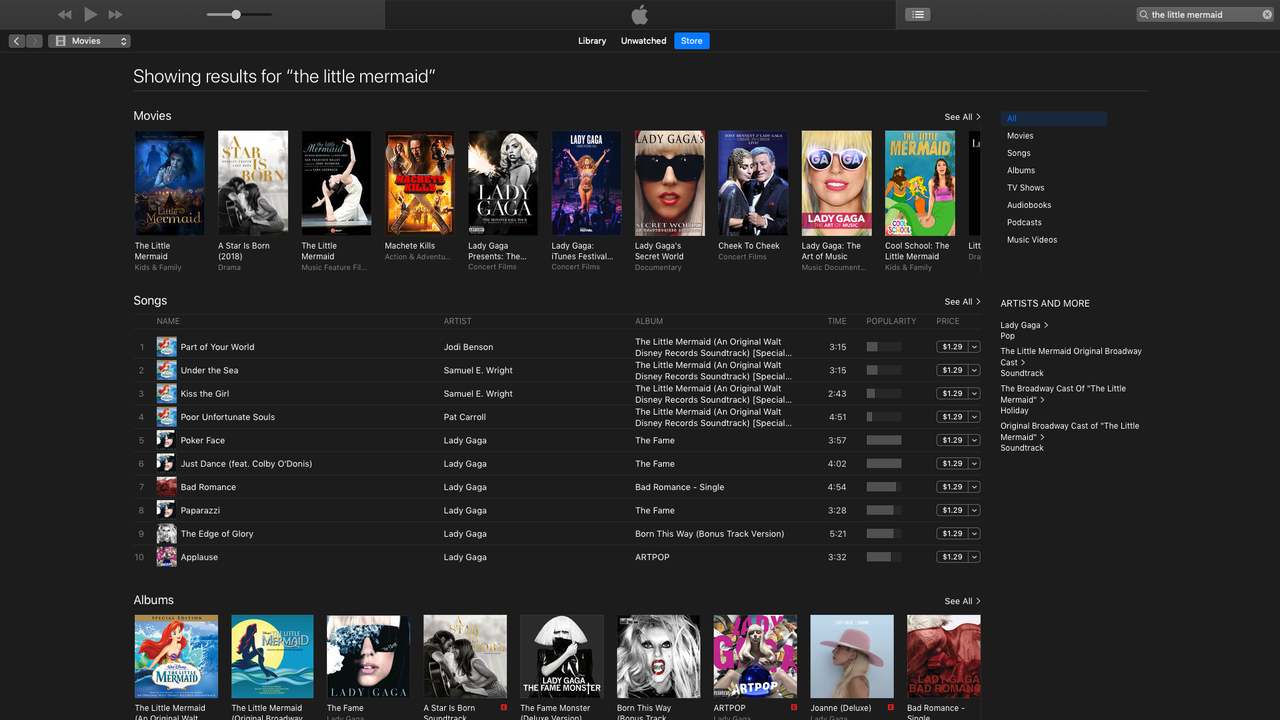Expand price options for Part of Your World
The image size is (1280, 720).
pyautogui.click(x=974, y=347)
